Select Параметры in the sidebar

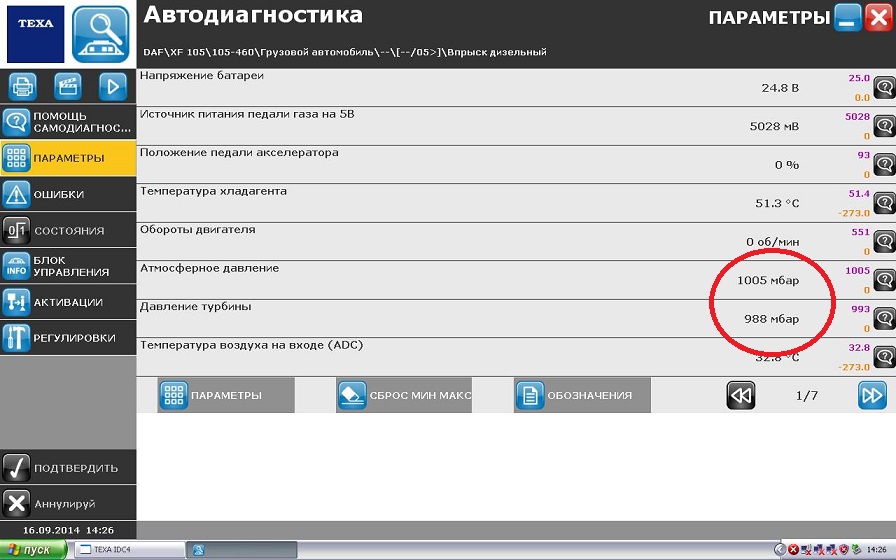[x=68, y=158]
